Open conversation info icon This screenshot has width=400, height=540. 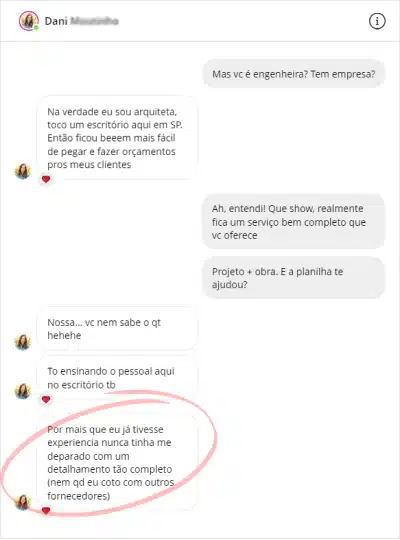(377, 21)
